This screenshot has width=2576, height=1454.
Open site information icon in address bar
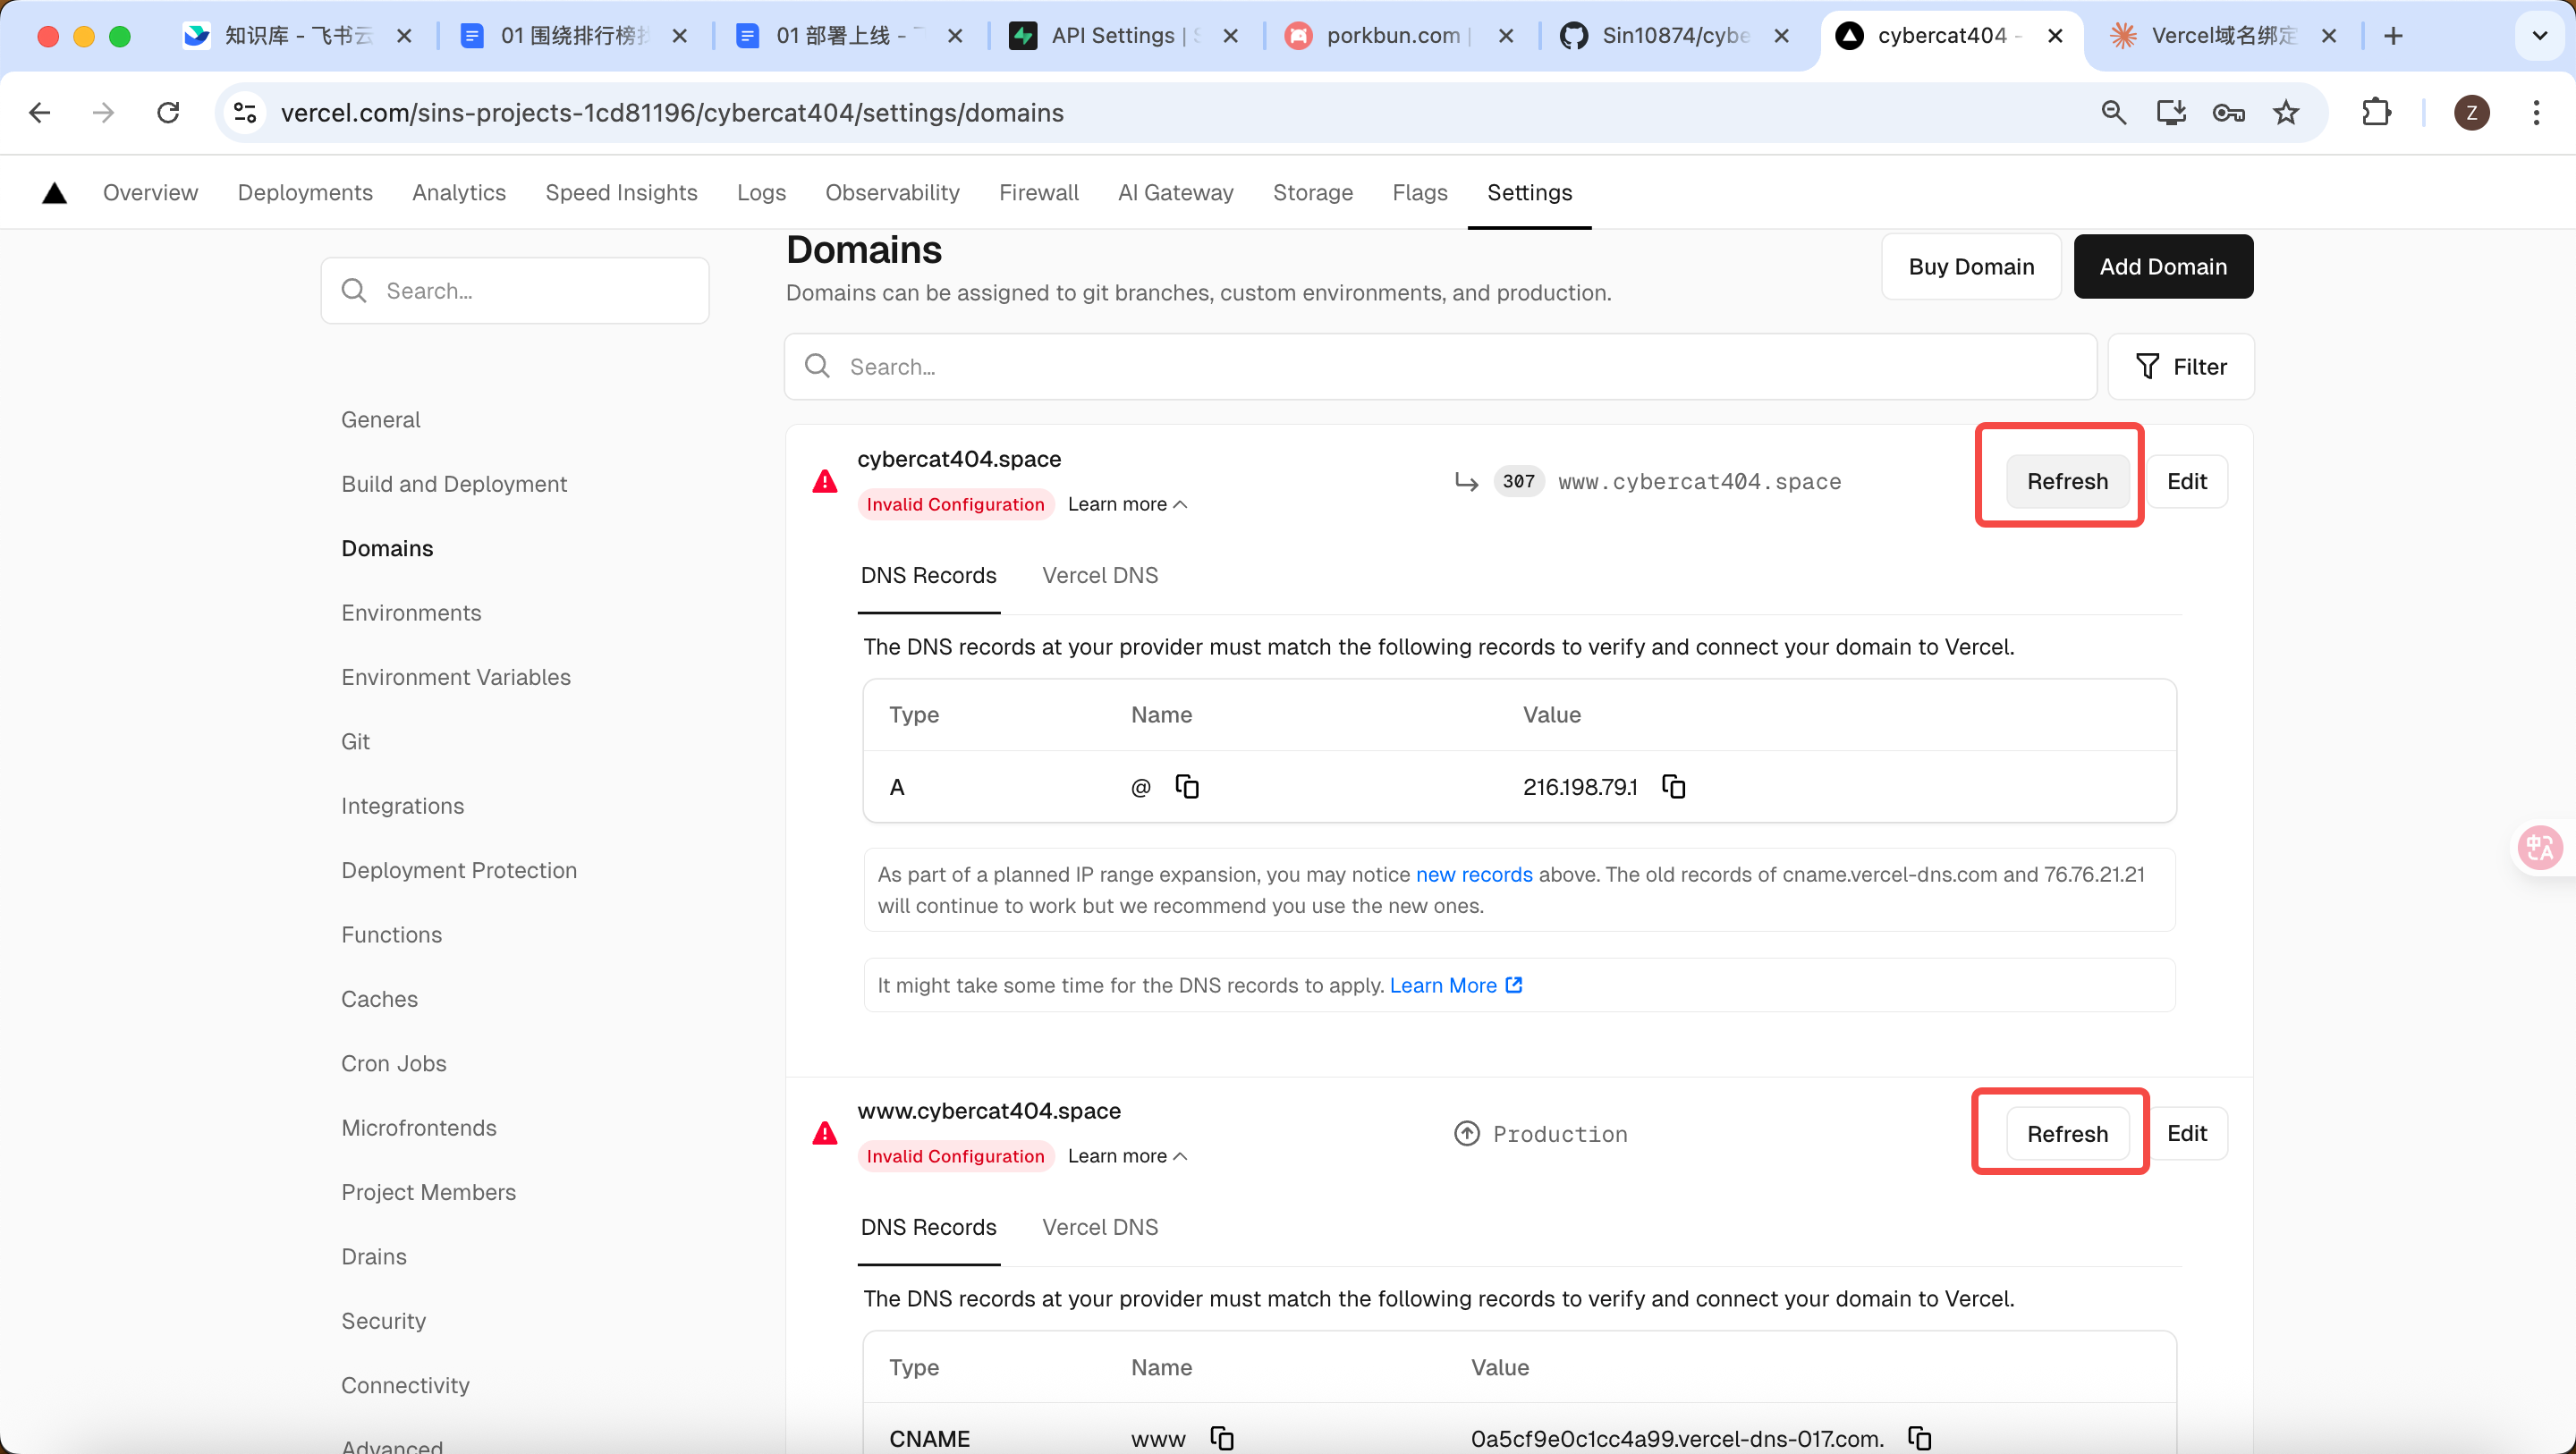245,113
